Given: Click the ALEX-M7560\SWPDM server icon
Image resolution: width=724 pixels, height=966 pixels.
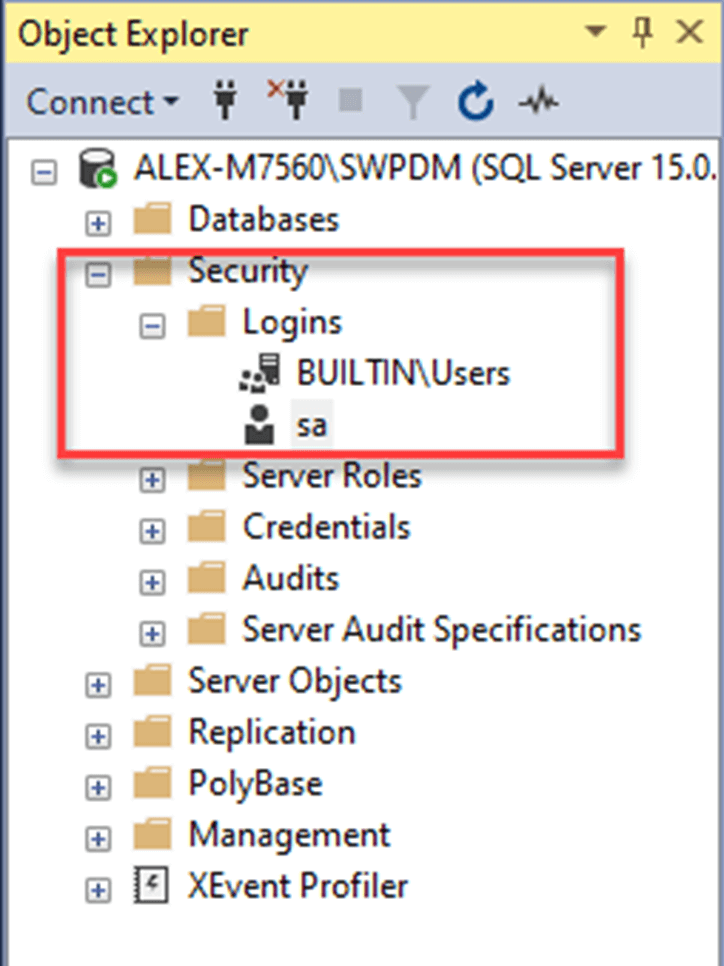Looking at the screenshot, I should [x=97, y=168].
